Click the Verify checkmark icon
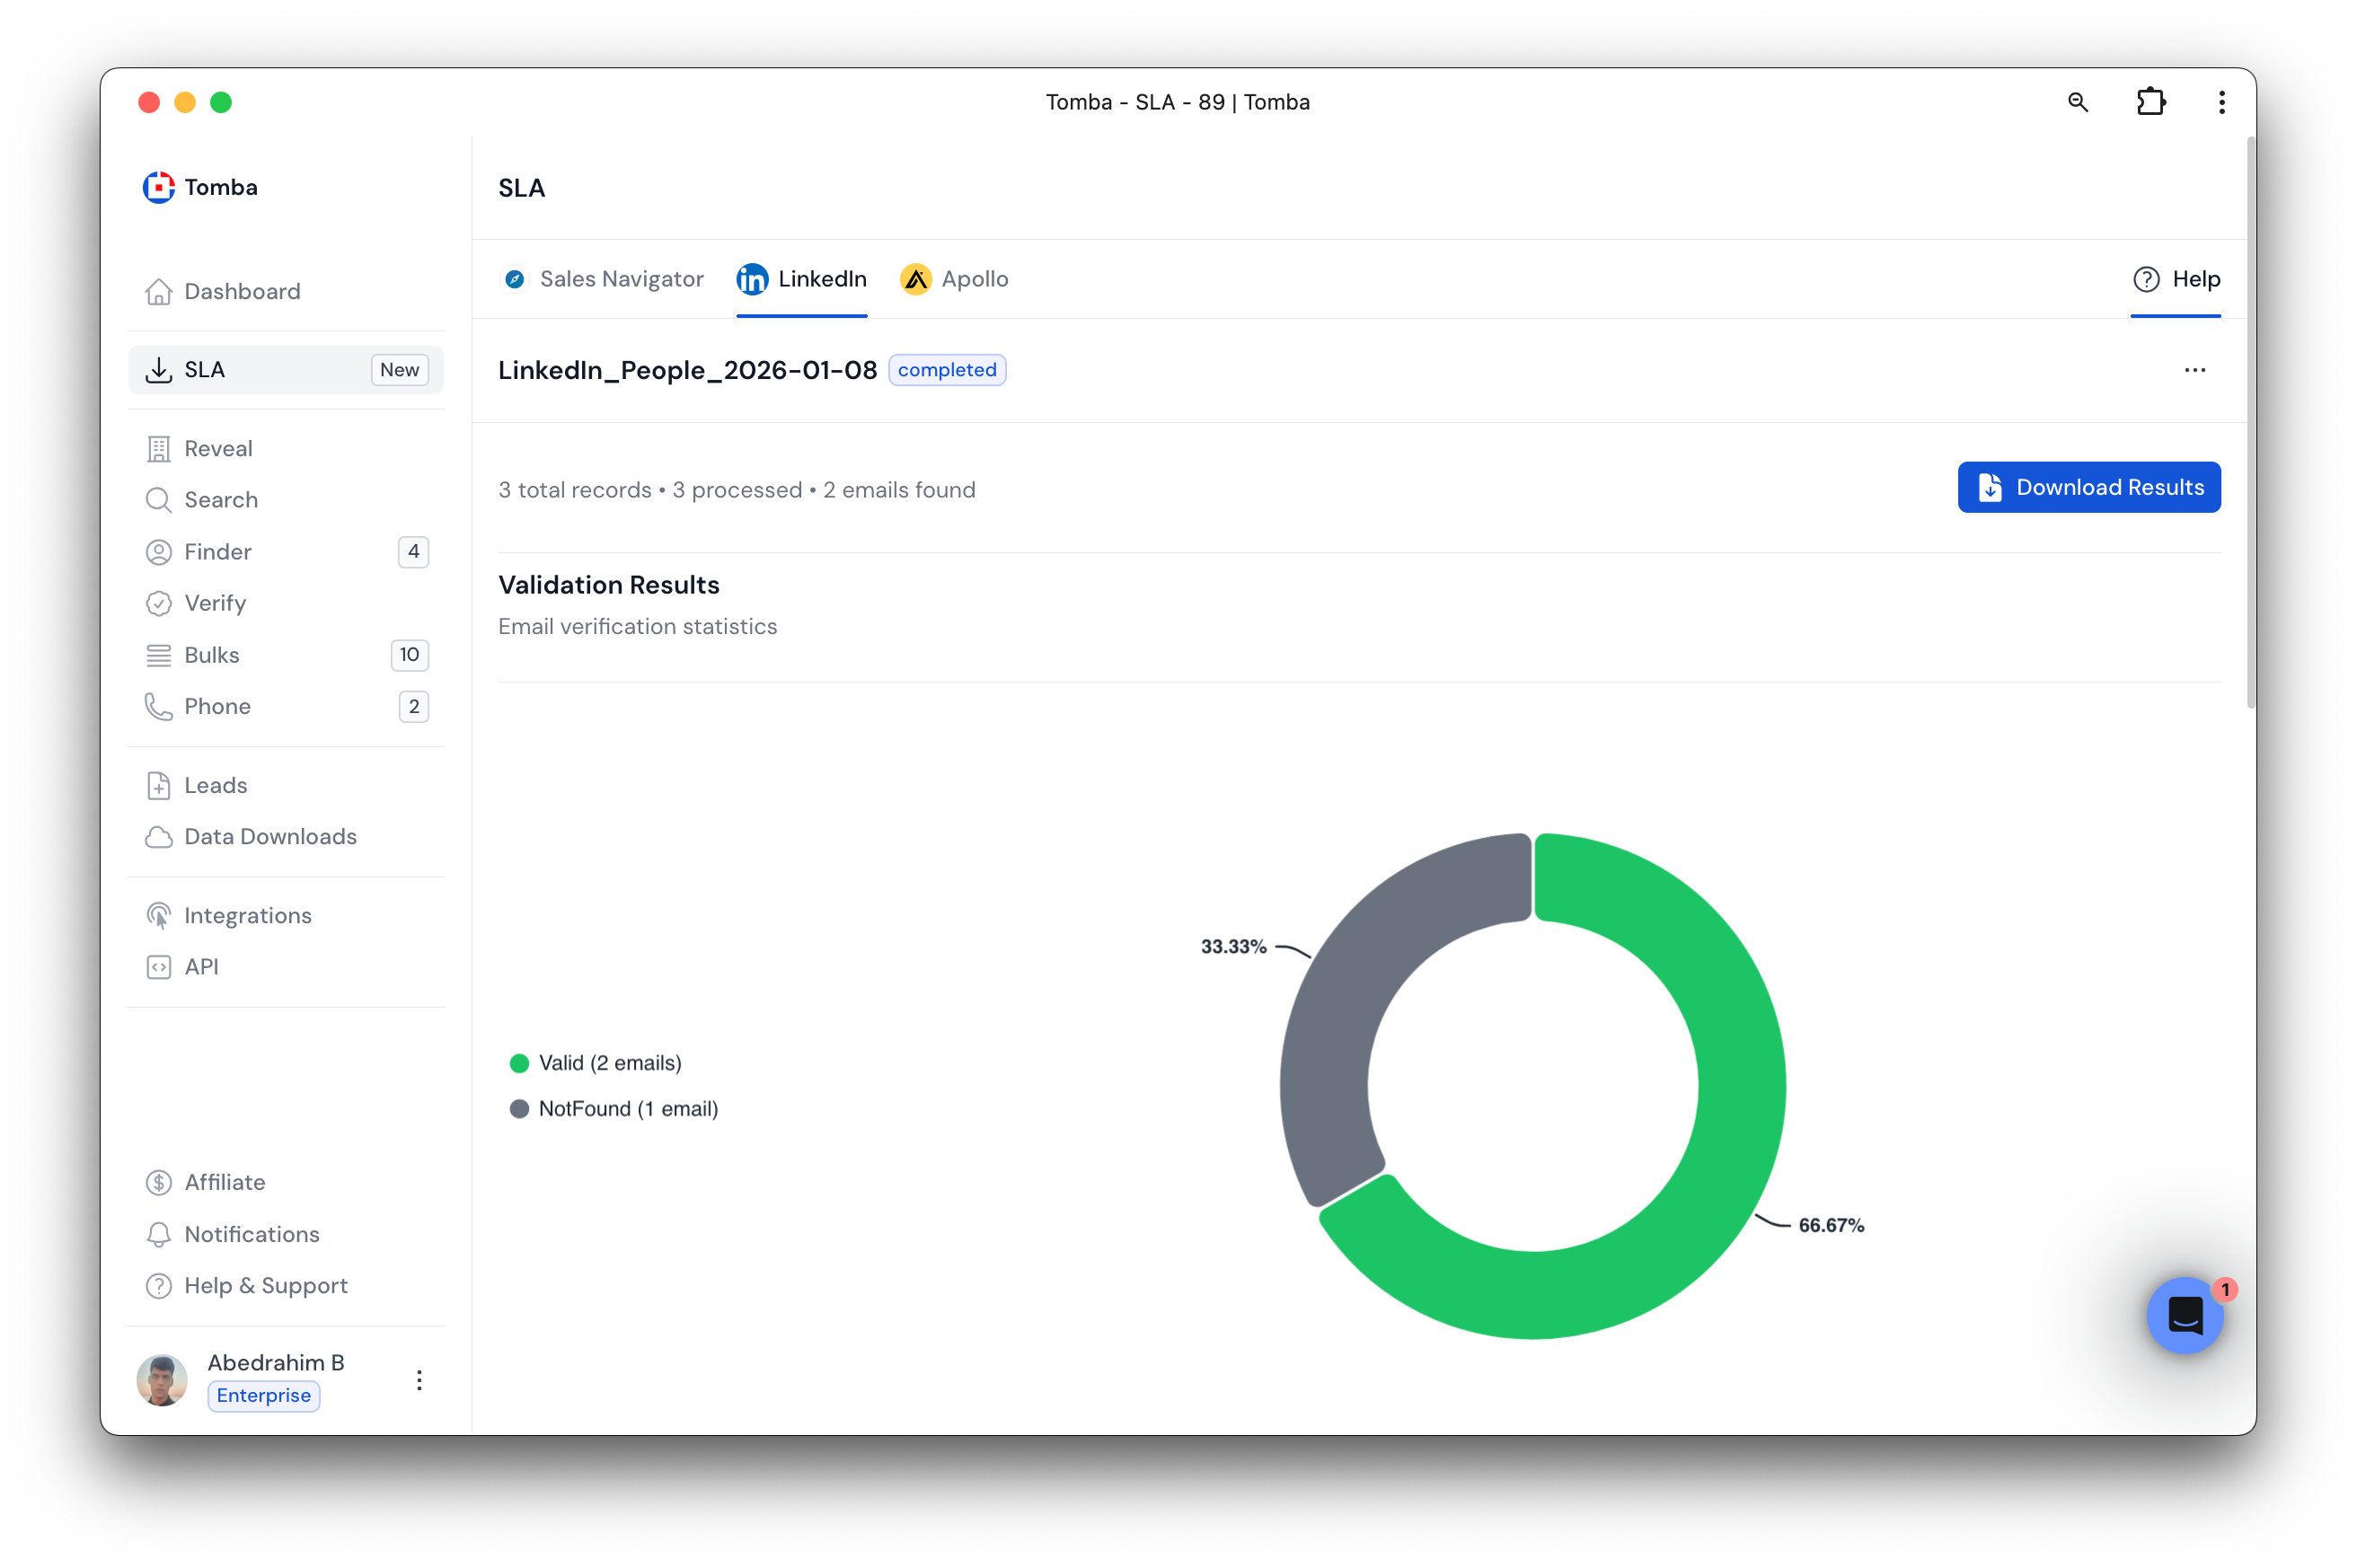Viewport: 2357px width, 1568px height. tap(158, 603)
